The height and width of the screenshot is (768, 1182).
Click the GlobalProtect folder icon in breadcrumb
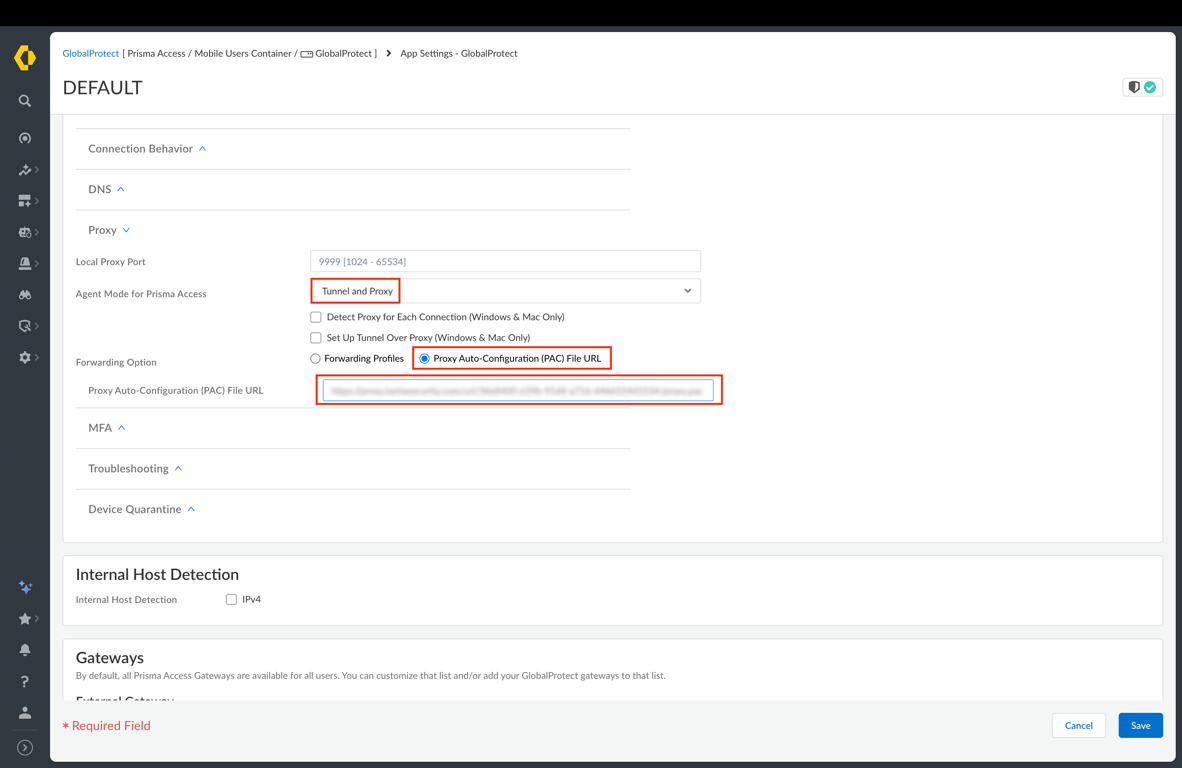pyautogui.click(x=307, y=54)
